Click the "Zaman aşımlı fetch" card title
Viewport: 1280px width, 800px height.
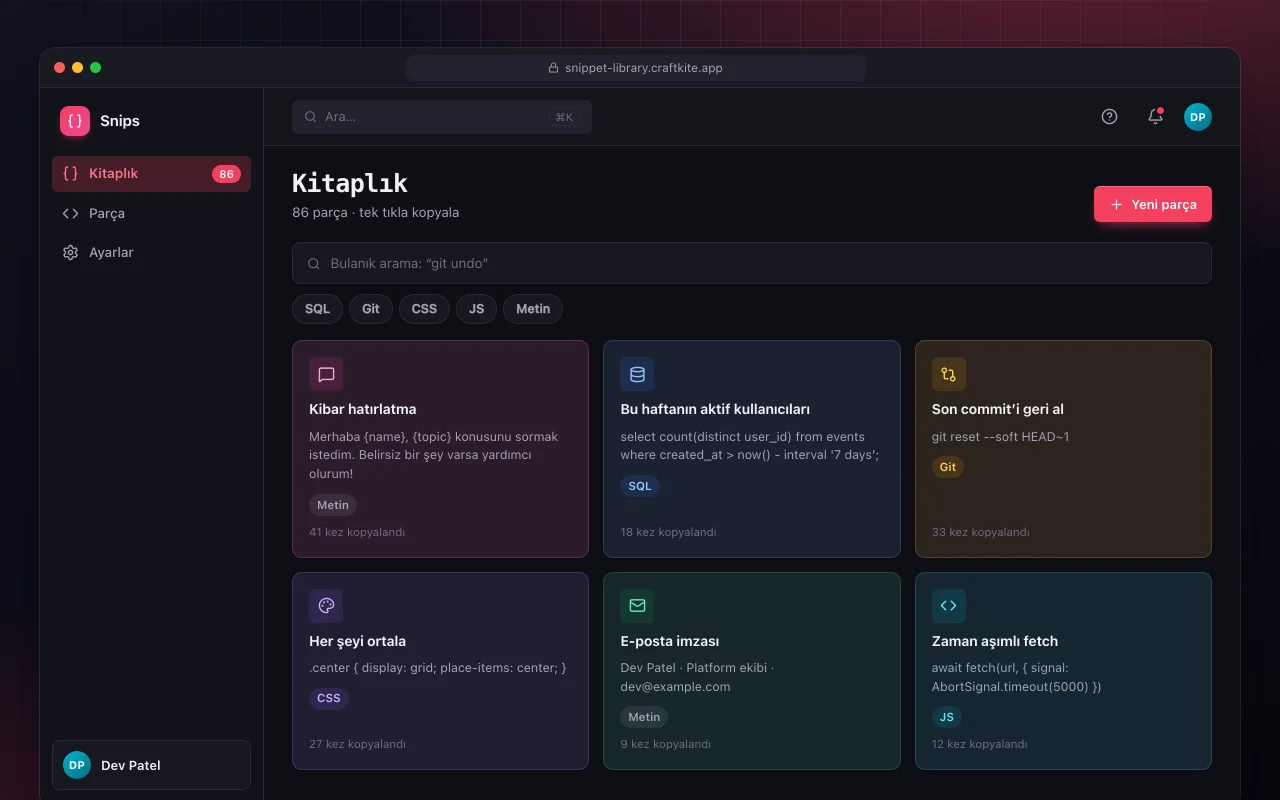point(995,641)
